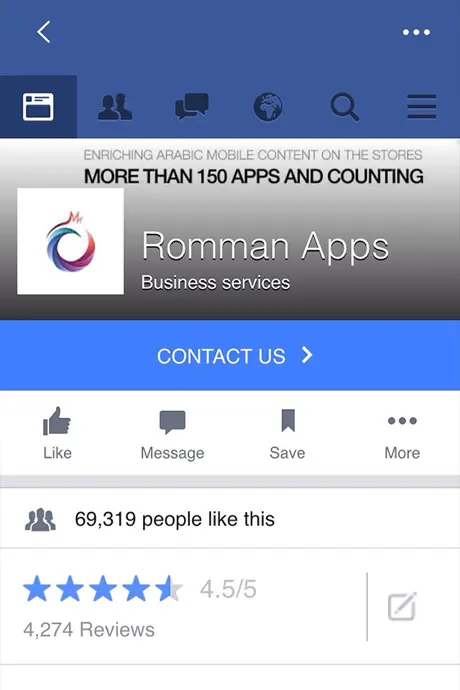Like the page with thumbs-up icon
The height and width of the screenshot is (690, 460).
pos(57,433)
